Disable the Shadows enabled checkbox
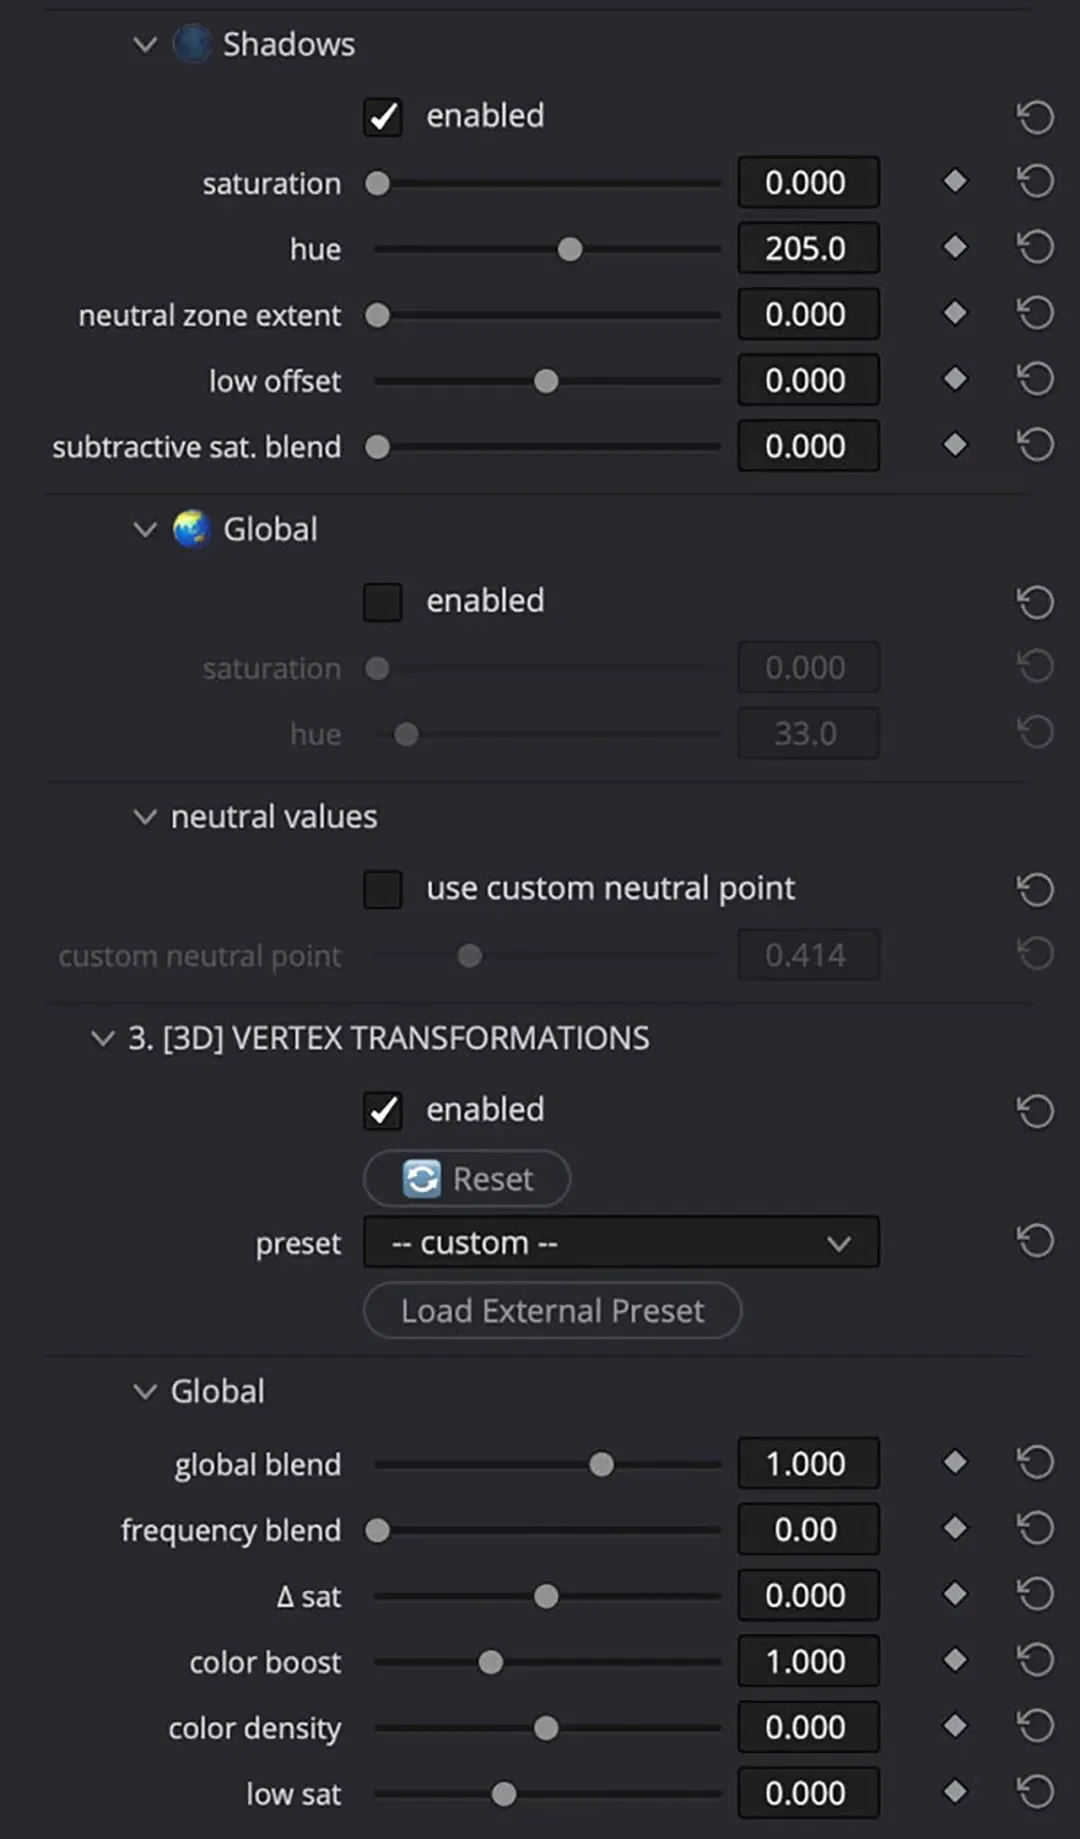Screen dimensions: 1080x1839 coord(382,117)
